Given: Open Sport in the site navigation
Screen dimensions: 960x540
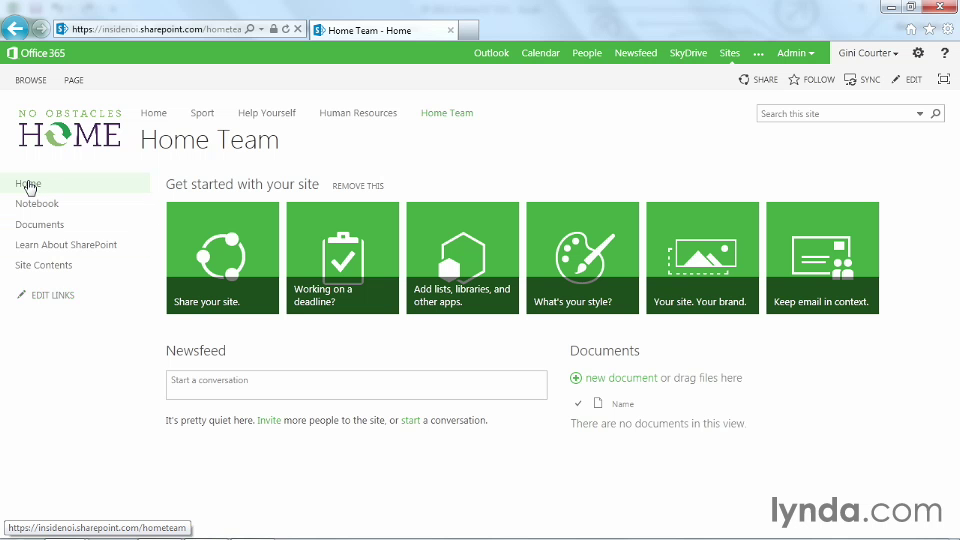Looking at the screenshot, I should [202, 113].
